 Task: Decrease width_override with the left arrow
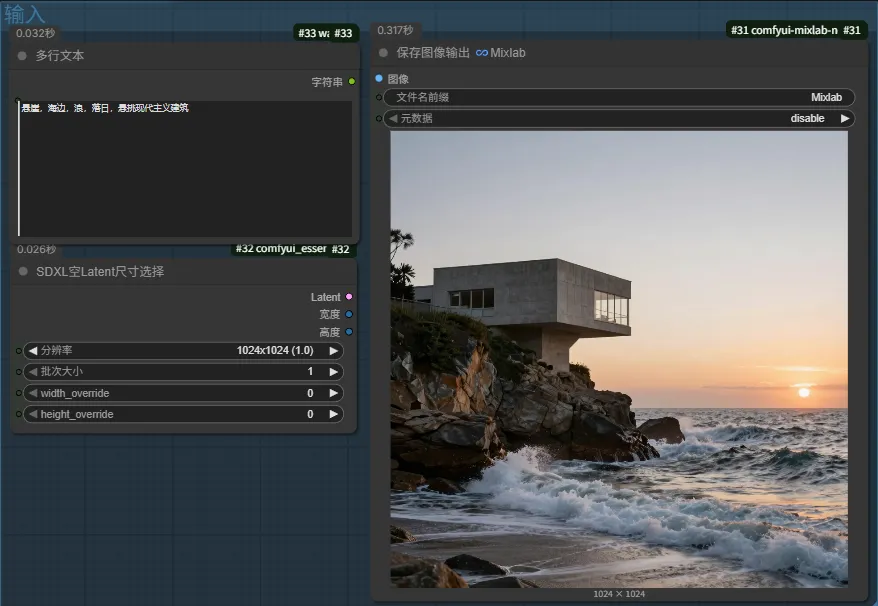(33, 393)
